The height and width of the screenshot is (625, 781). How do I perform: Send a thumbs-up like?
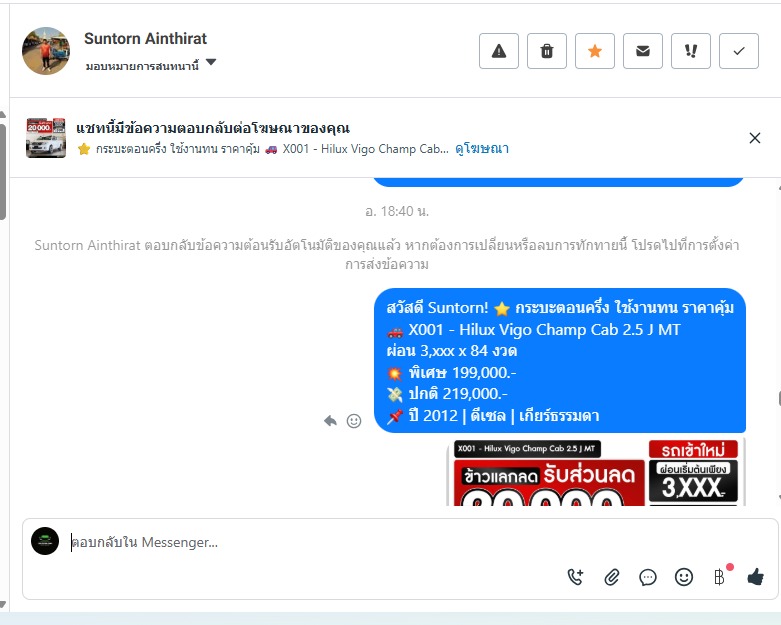[x=756, y=577]
